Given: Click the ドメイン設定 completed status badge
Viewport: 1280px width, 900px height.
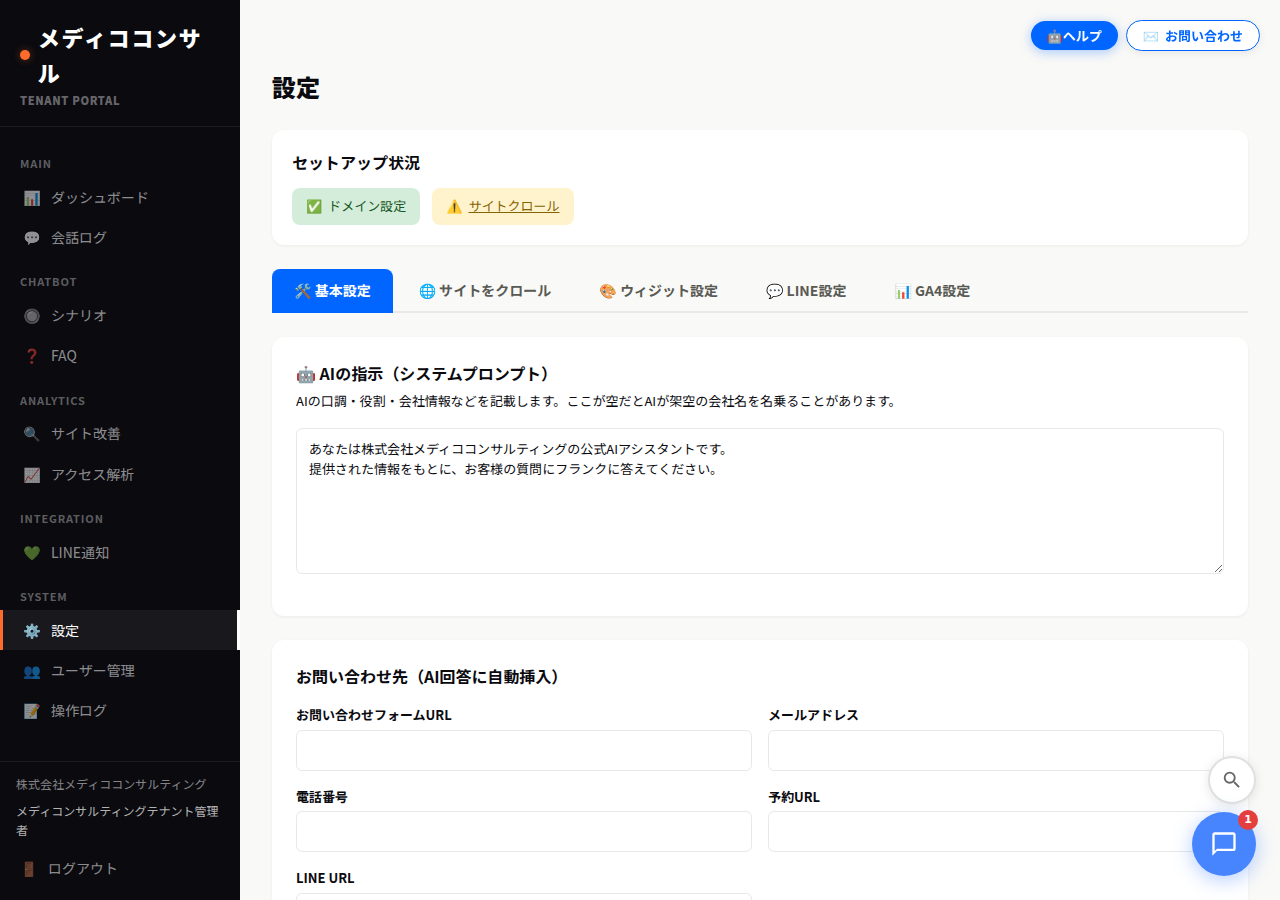Looking at the screenshot, I should click(x=356, y=206).
